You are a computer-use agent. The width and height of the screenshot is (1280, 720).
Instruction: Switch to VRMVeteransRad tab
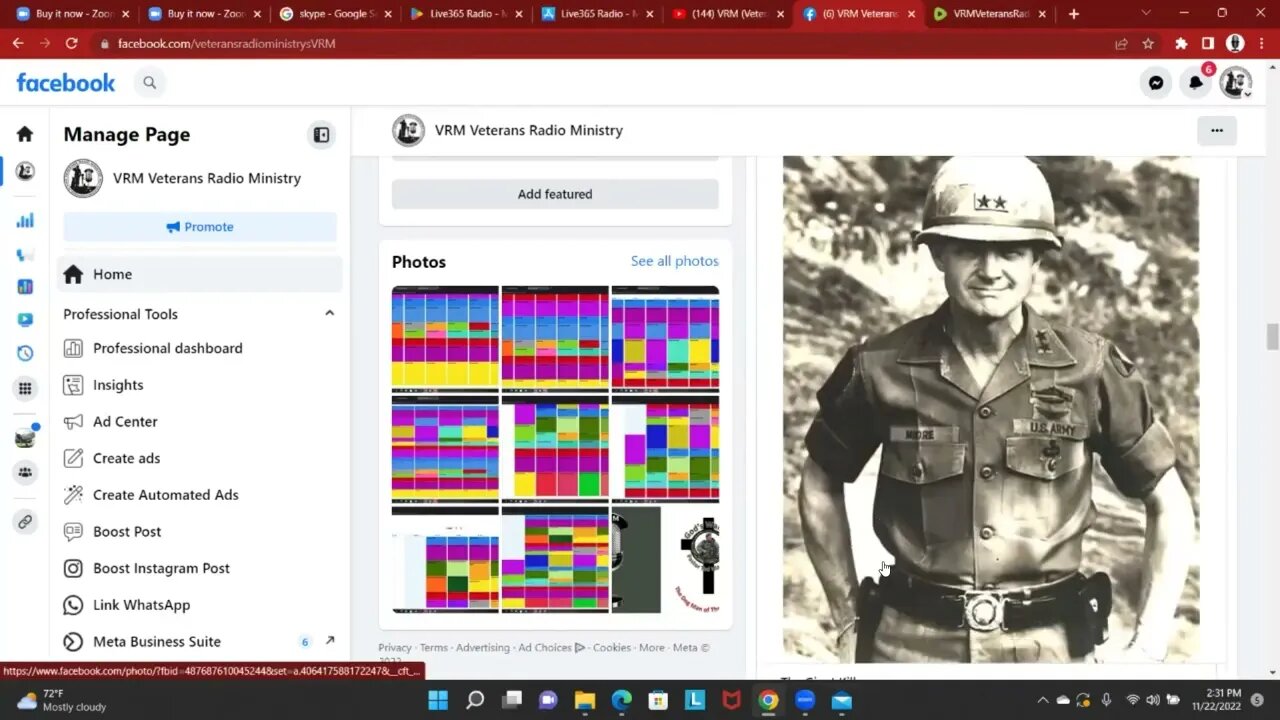click(x=990, y=14)
